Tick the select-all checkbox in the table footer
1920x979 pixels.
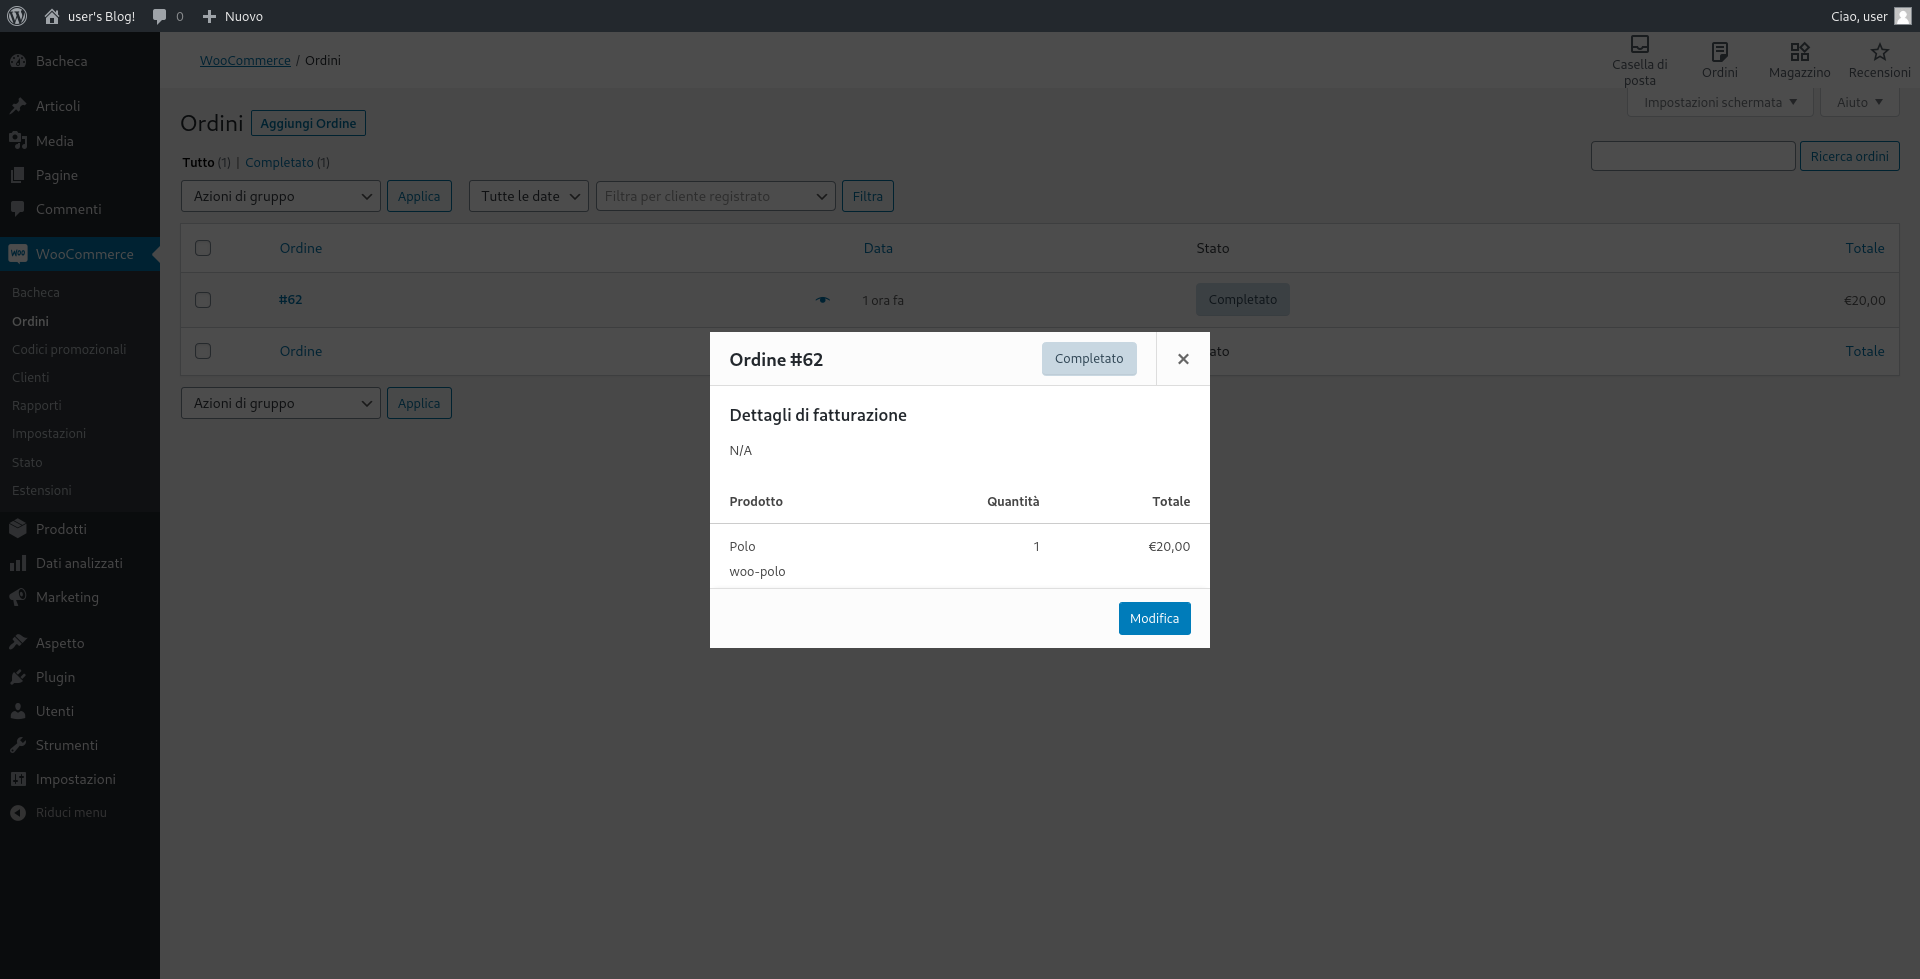coord(203,351)
